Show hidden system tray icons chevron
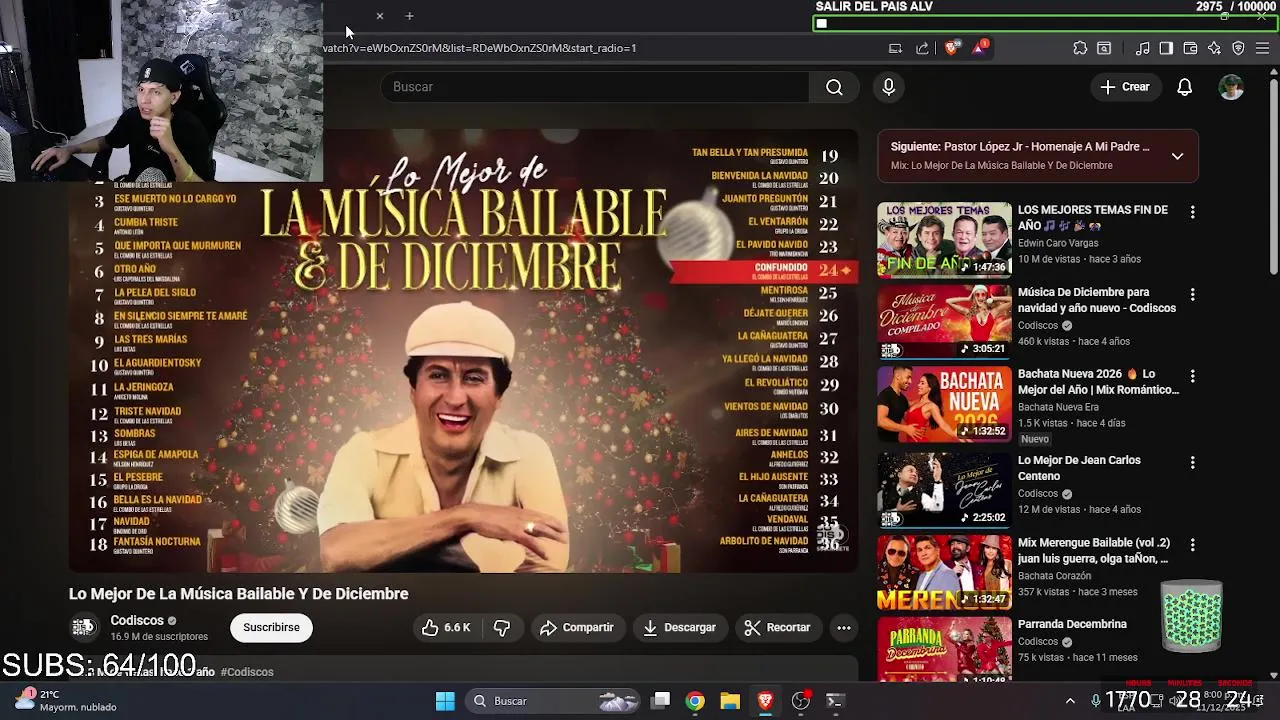This screenshot has width=1280, height=720. click(x=1070, y=701)
